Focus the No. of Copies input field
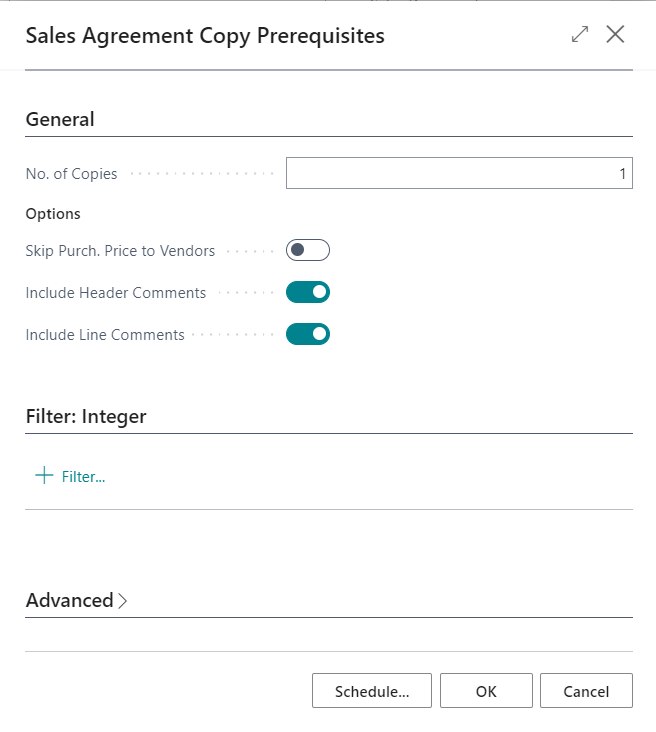The image size is (656, 732). (459, 174)
